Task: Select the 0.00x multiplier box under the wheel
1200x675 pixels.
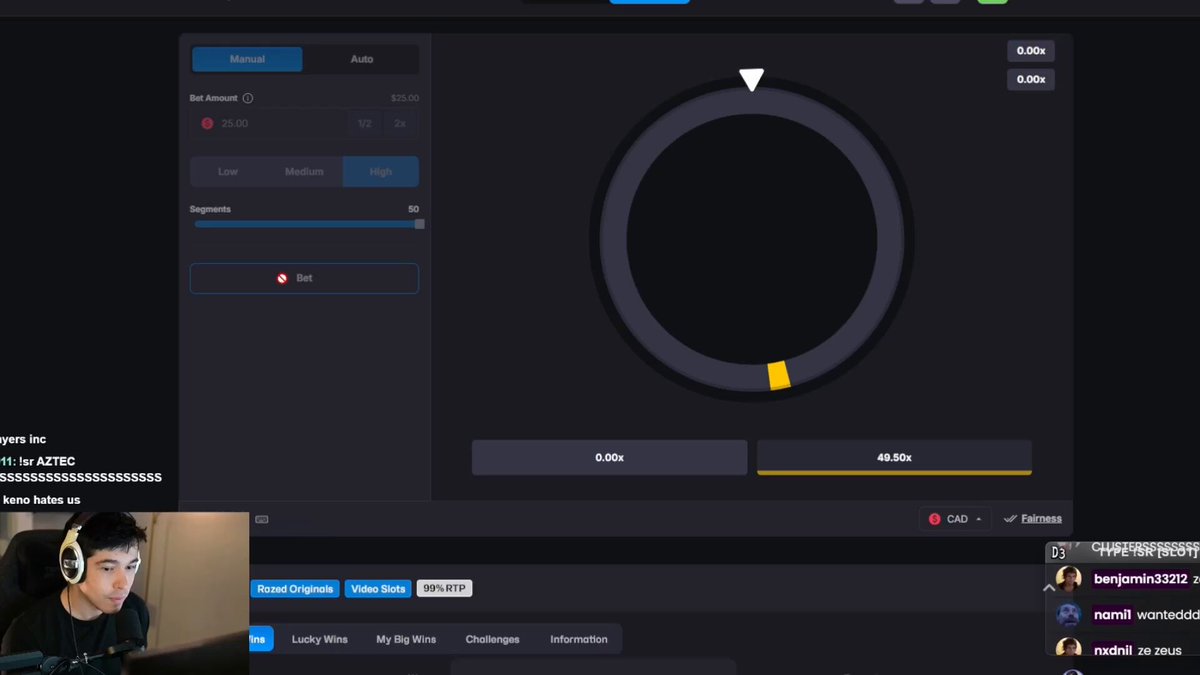Action: pyautogui.click(x=609, y=457)
